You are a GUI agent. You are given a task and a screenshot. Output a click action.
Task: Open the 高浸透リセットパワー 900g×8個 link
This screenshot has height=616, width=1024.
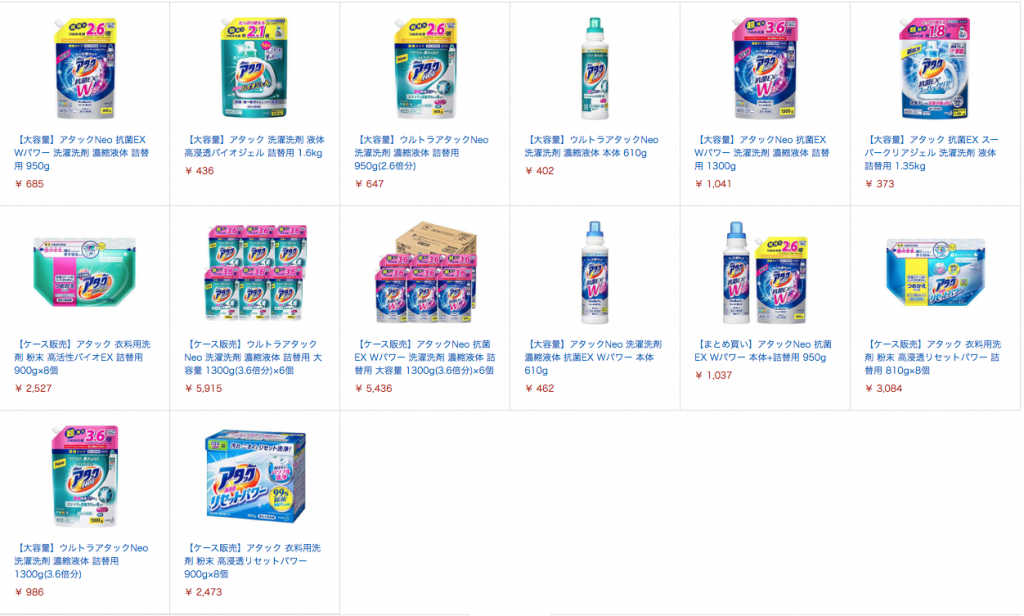253,560
